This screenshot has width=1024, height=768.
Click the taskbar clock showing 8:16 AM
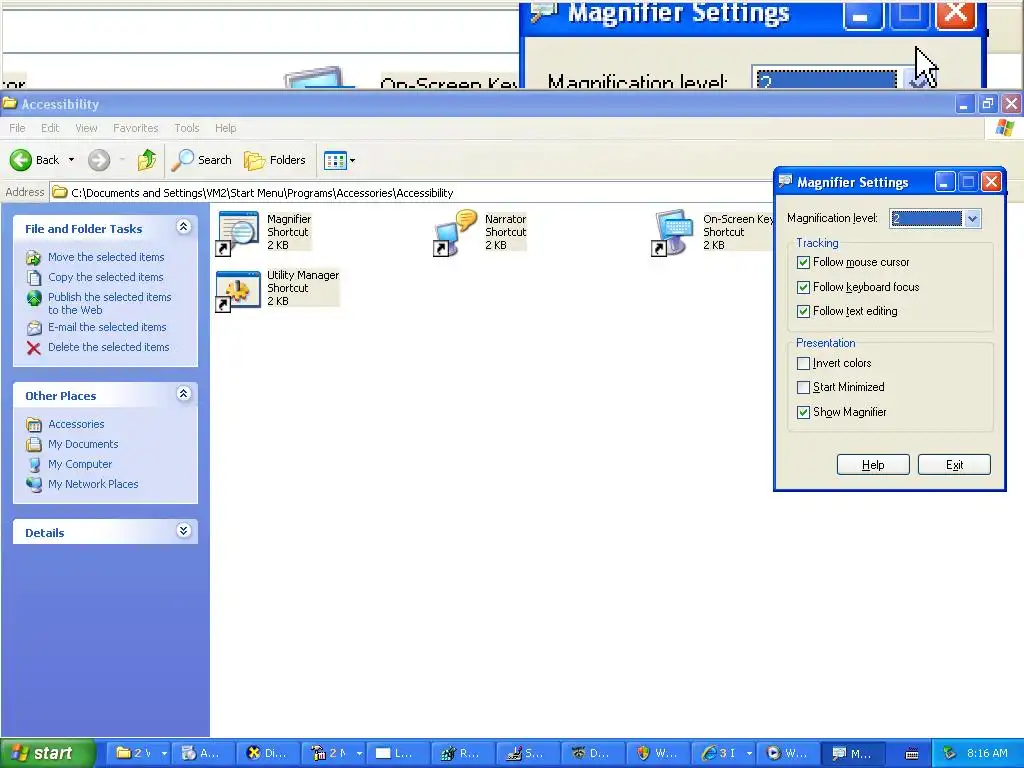987,754
